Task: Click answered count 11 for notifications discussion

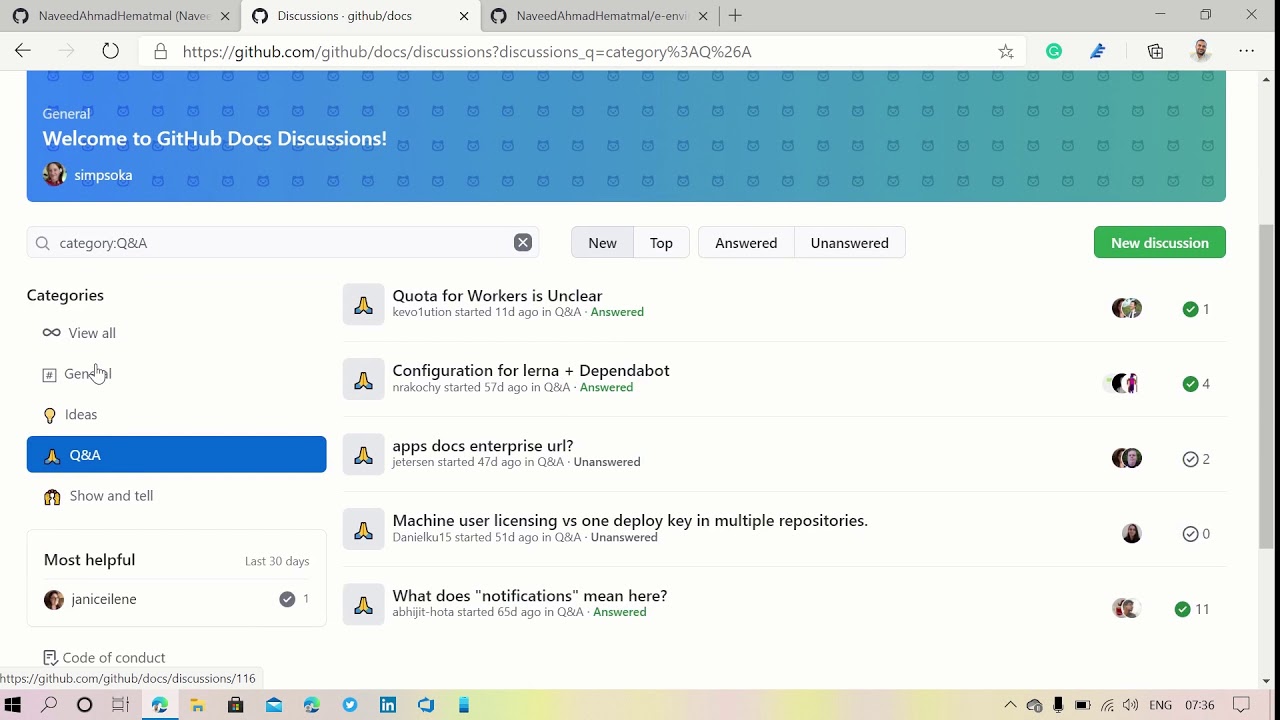Action: [1192, 609]
